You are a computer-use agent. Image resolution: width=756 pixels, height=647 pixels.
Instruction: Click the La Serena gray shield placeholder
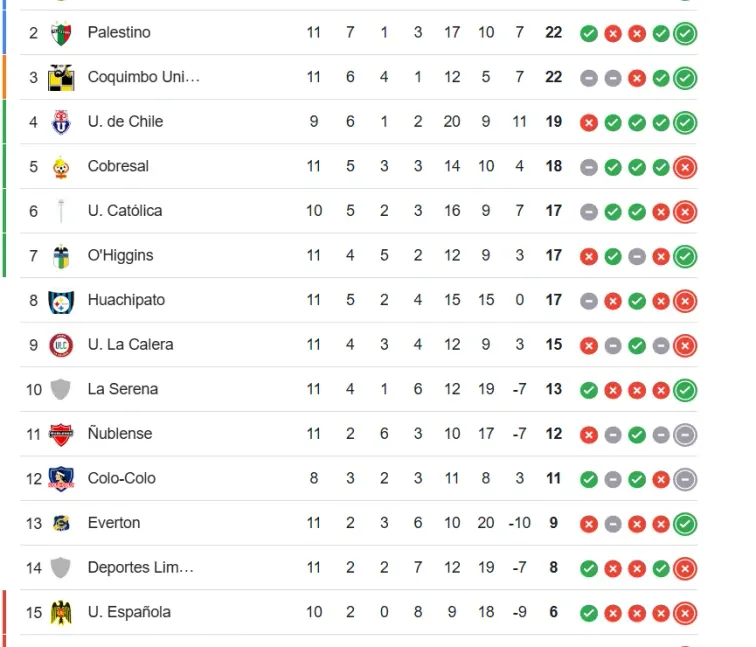tap(61, 389)
